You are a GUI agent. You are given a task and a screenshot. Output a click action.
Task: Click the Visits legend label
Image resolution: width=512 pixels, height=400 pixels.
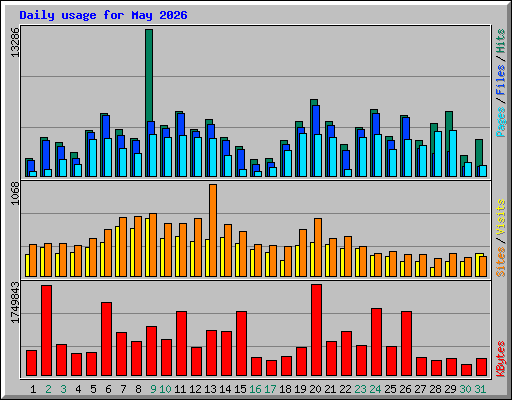[x=501, y=218]
